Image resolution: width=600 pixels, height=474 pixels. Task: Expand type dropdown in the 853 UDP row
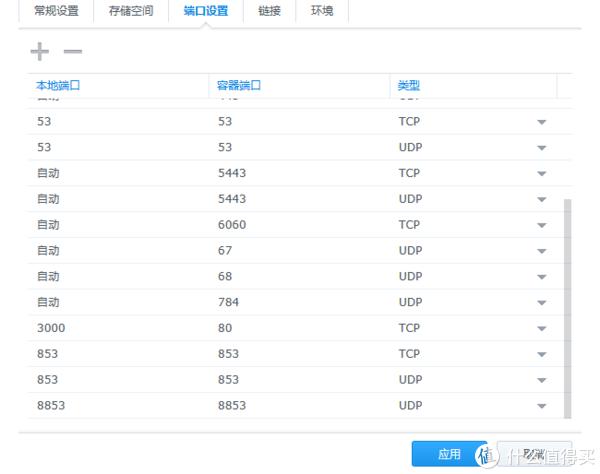(541, 380)
